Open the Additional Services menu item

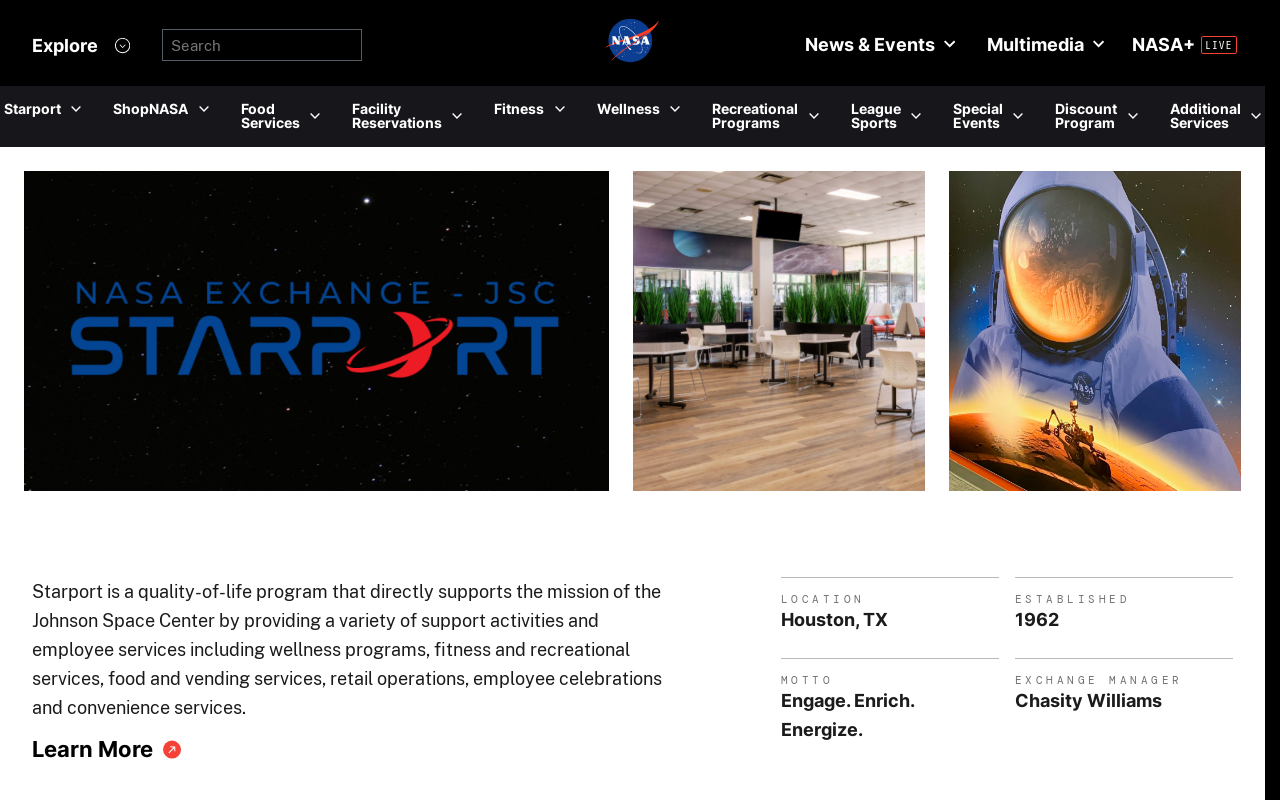(1205, 116)
